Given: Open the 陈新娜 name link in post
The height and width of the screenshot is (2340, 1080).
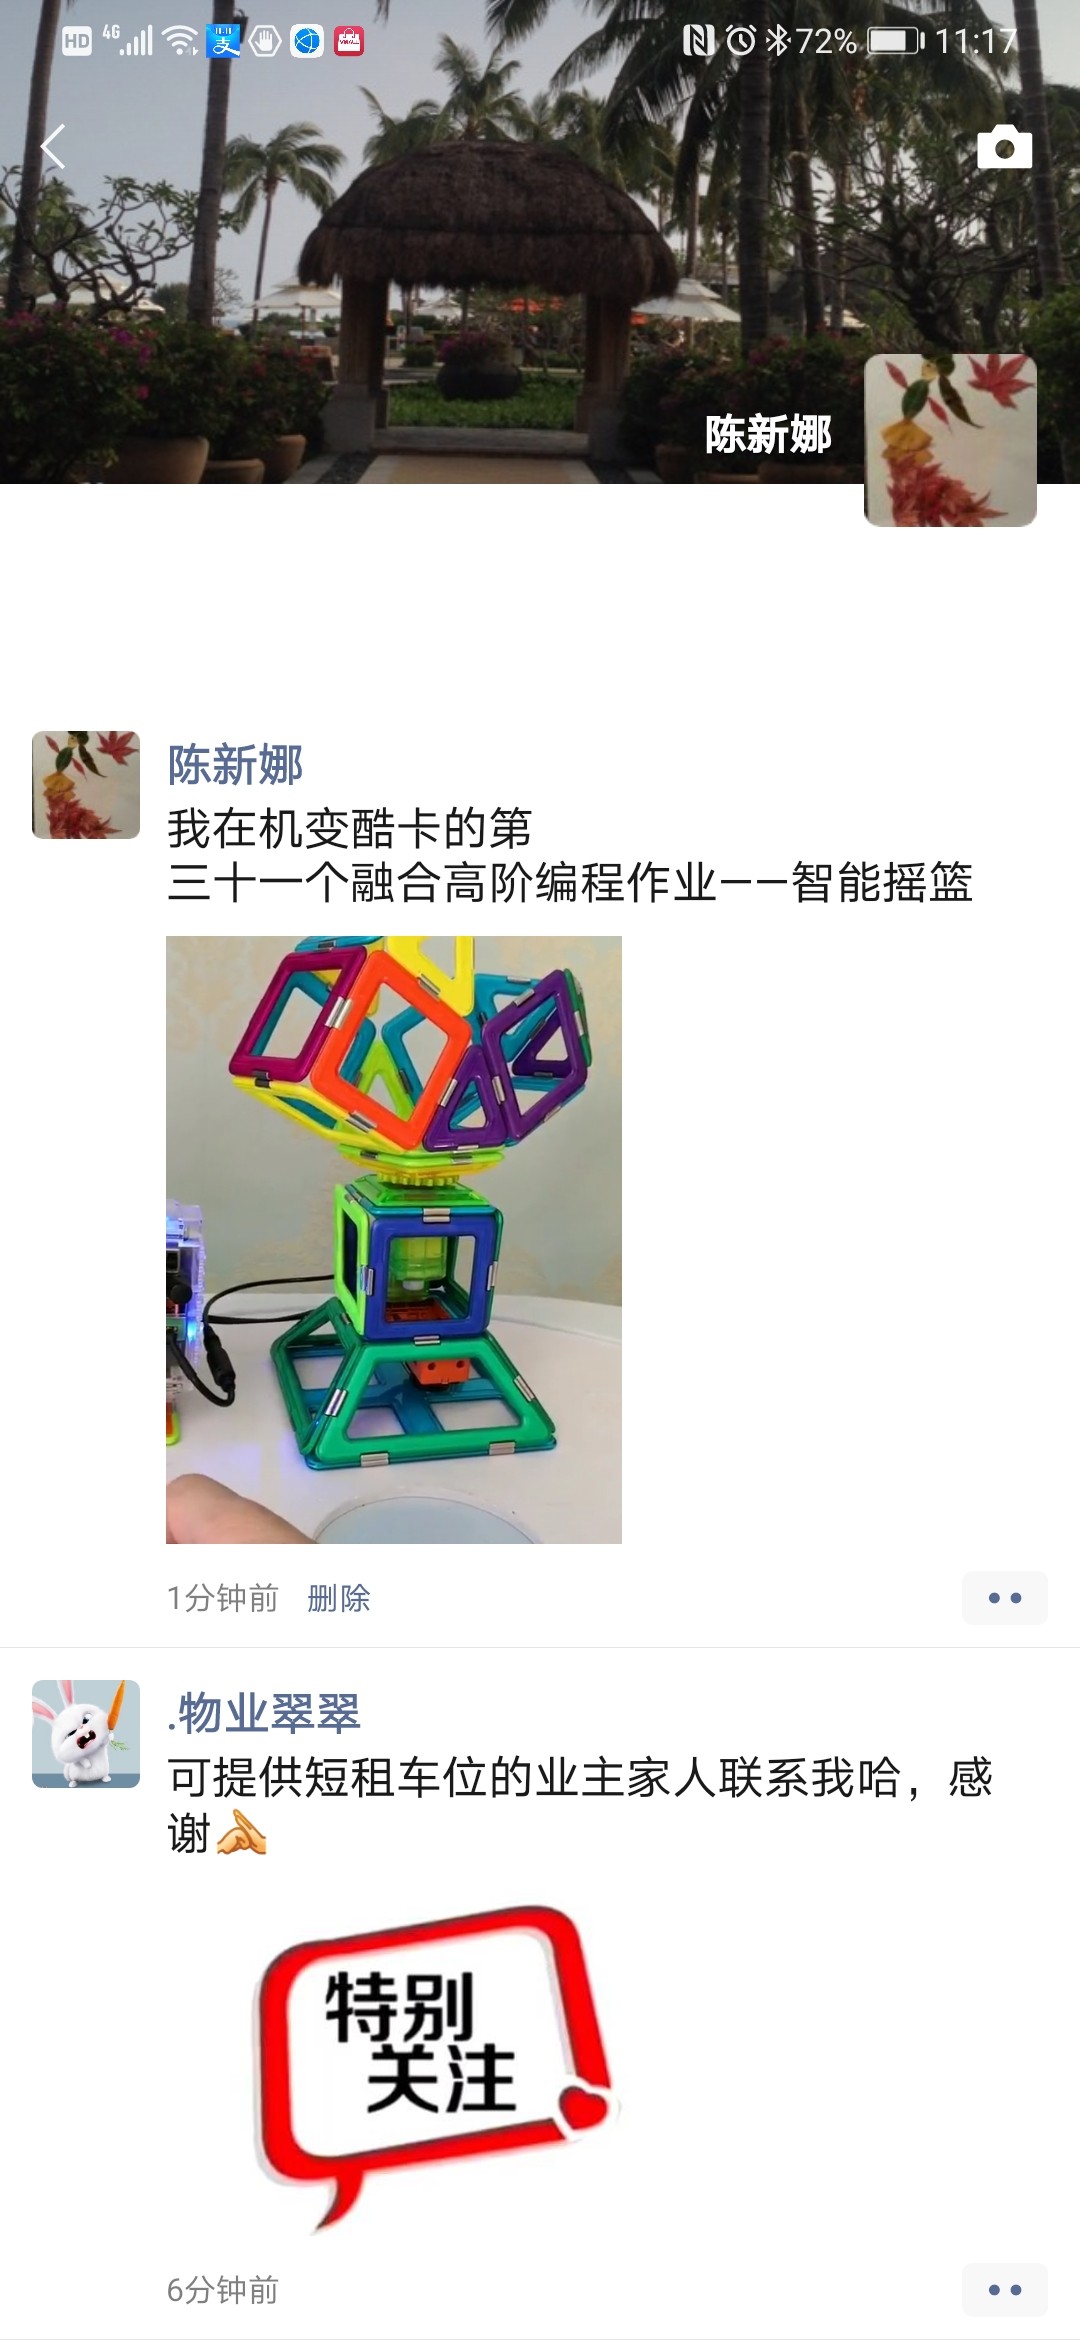Looking at the screenshot, I should (x=235, y=765).
